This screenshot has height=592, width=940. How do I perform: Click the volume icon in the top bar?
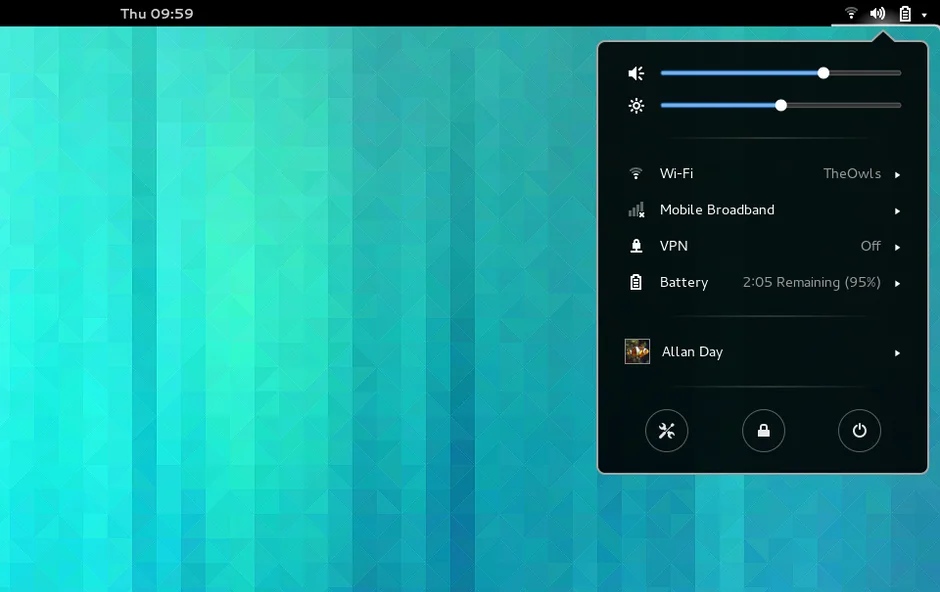[x=877, y=13]
